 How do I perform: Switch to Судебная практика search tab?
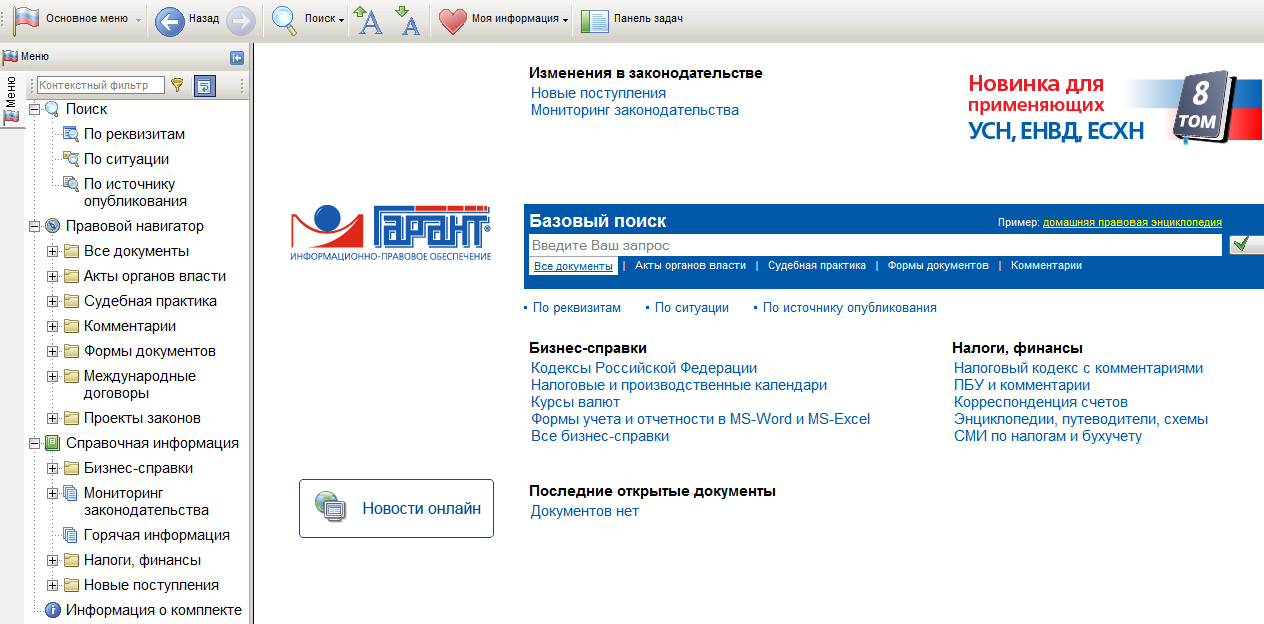pos(816,265)
